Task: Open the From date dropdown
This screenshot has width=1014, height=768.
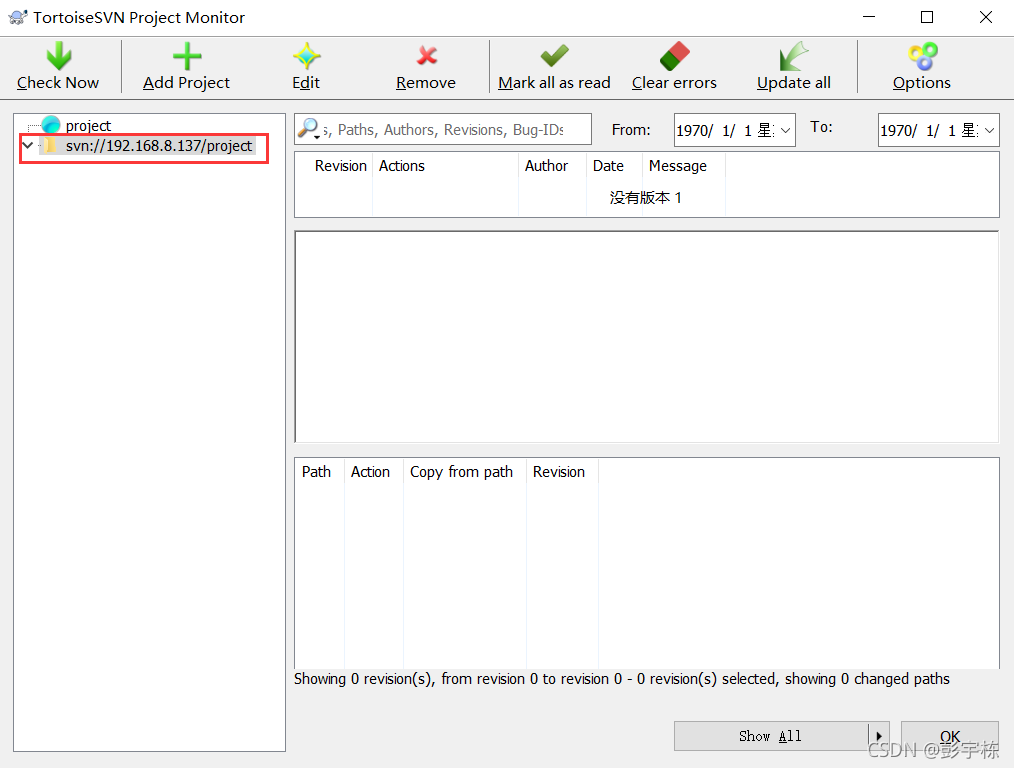Action: click(786, 131)
